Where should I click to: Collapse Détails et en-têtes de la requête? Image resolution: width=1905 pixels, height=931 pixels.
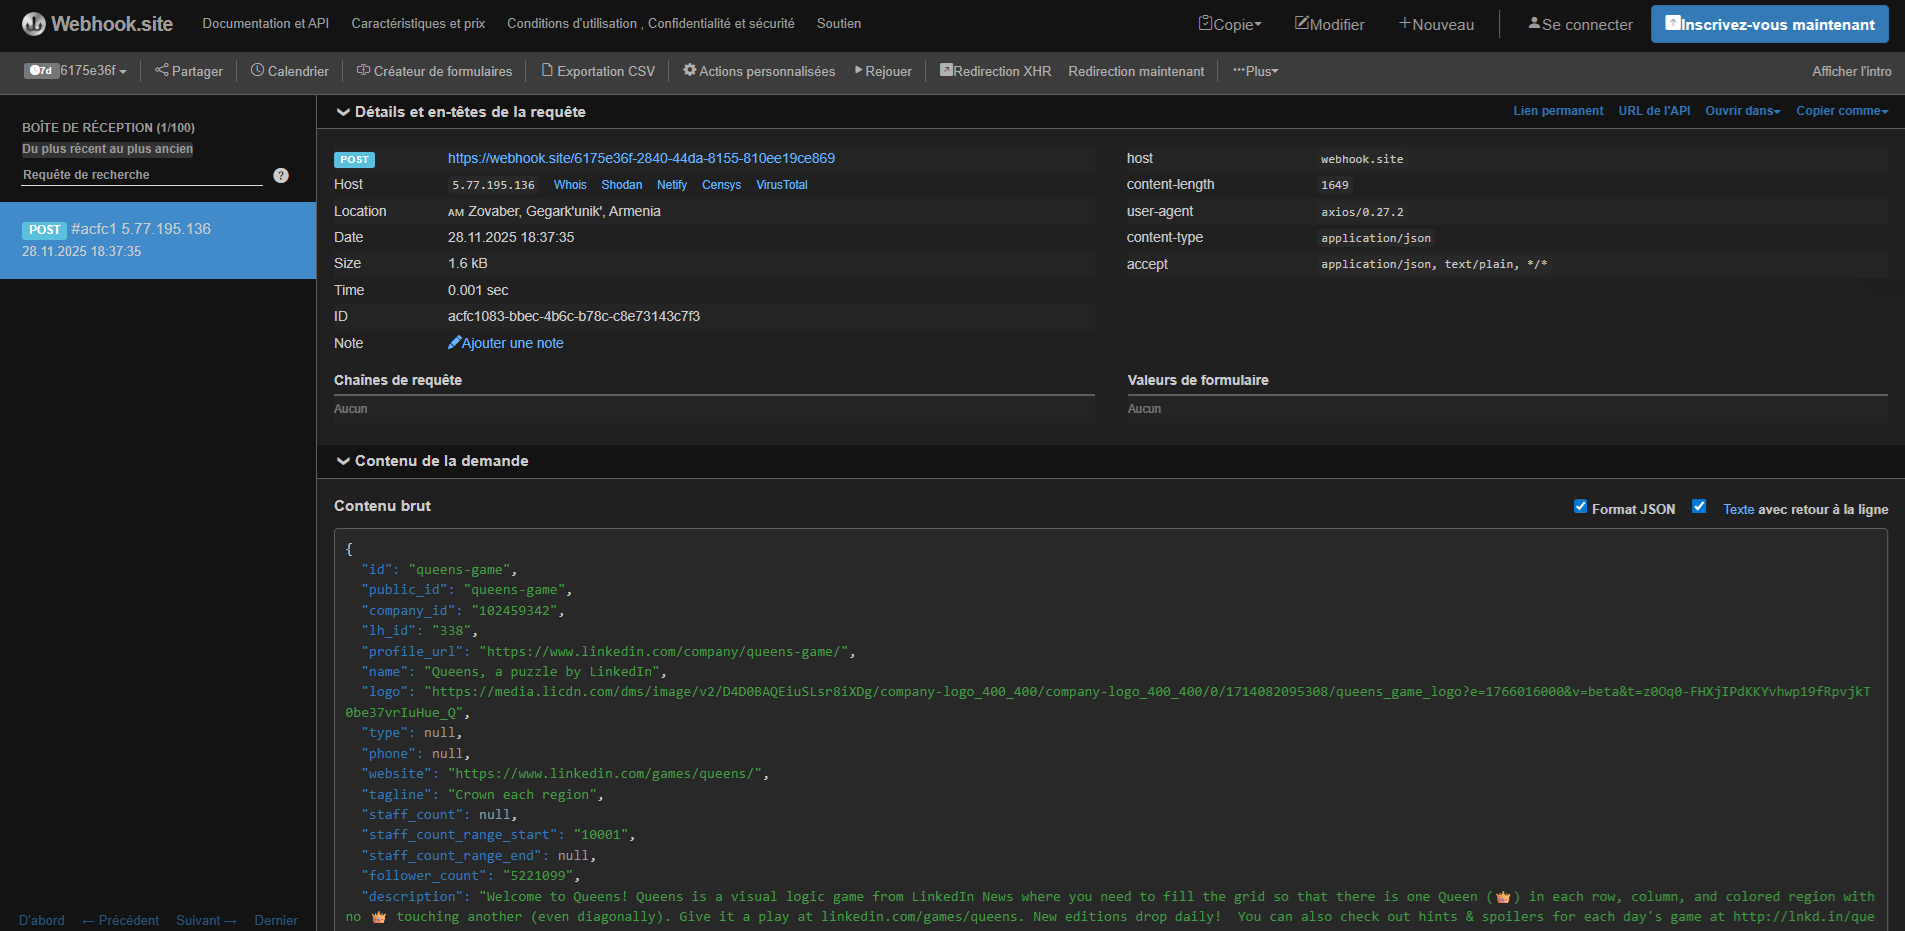coord(343,112)
